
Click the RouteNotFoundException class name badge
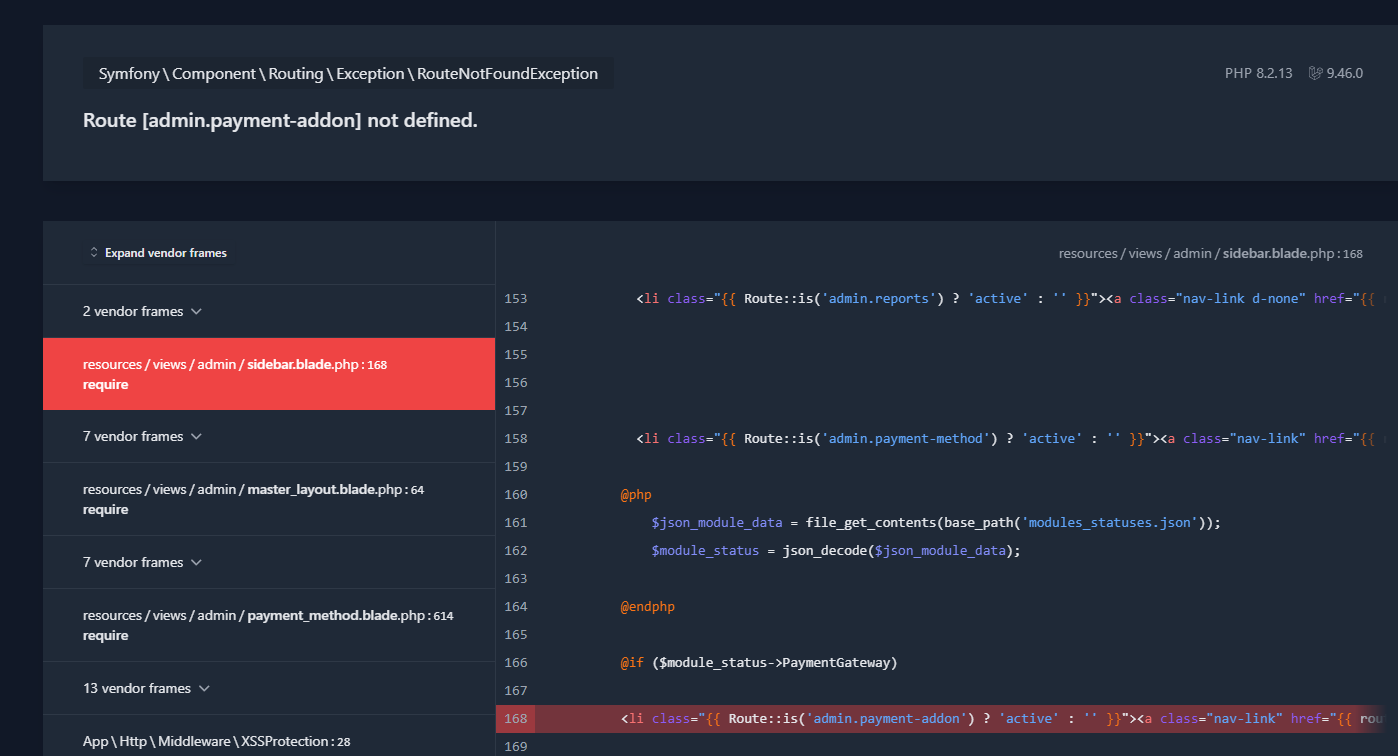[x=348, y=74]
